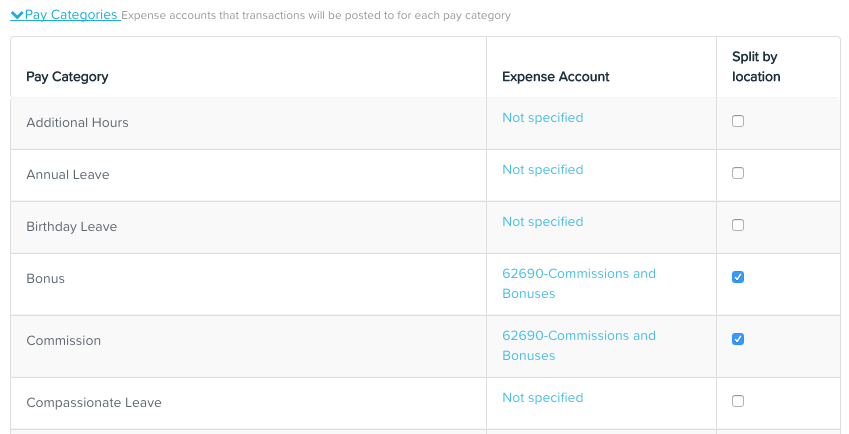Set expense account for Additional Hours
Viewport: 849px width, 434px height.
point(543,117)
